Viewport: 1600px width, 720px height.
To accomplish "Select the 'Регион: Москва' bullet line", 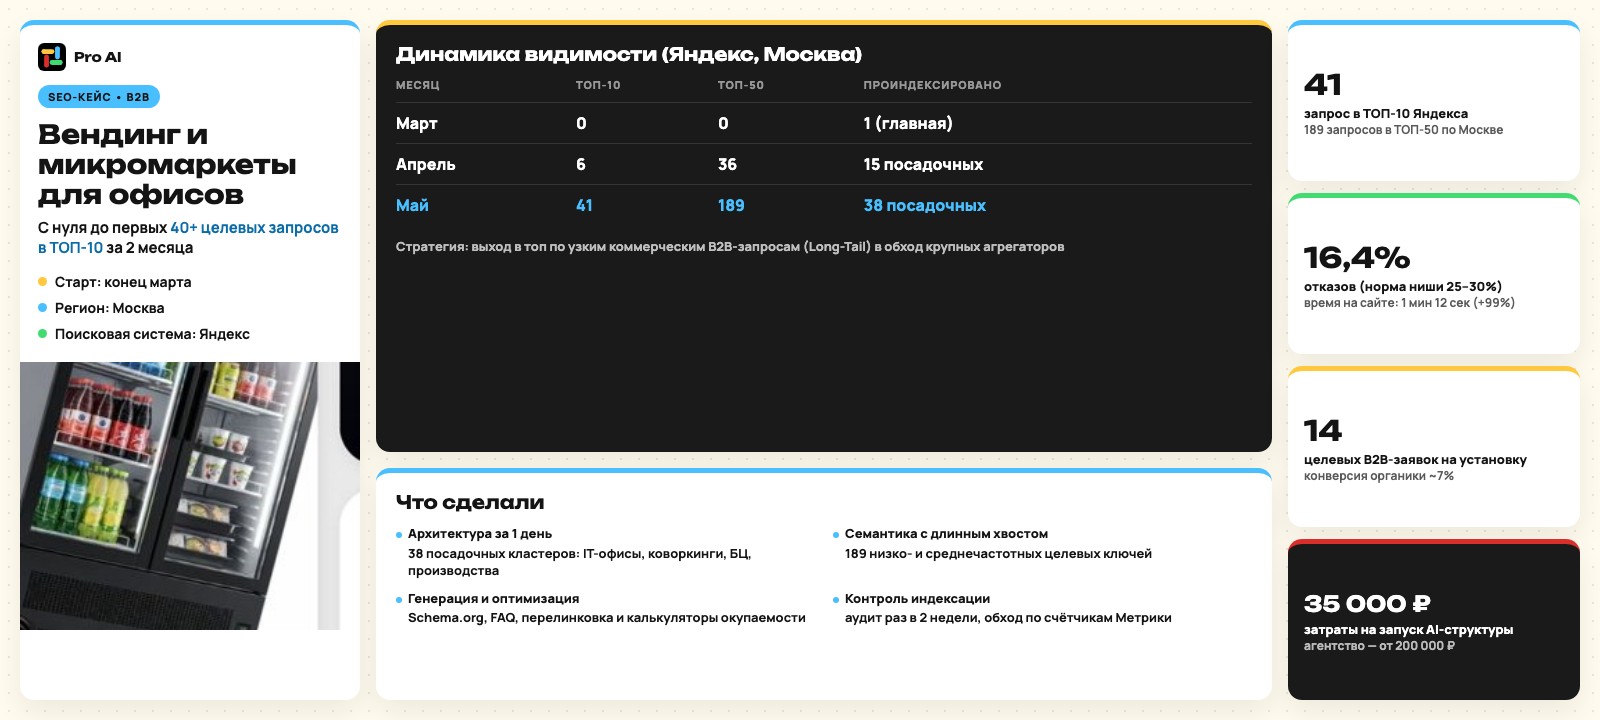I will point(101,308).
